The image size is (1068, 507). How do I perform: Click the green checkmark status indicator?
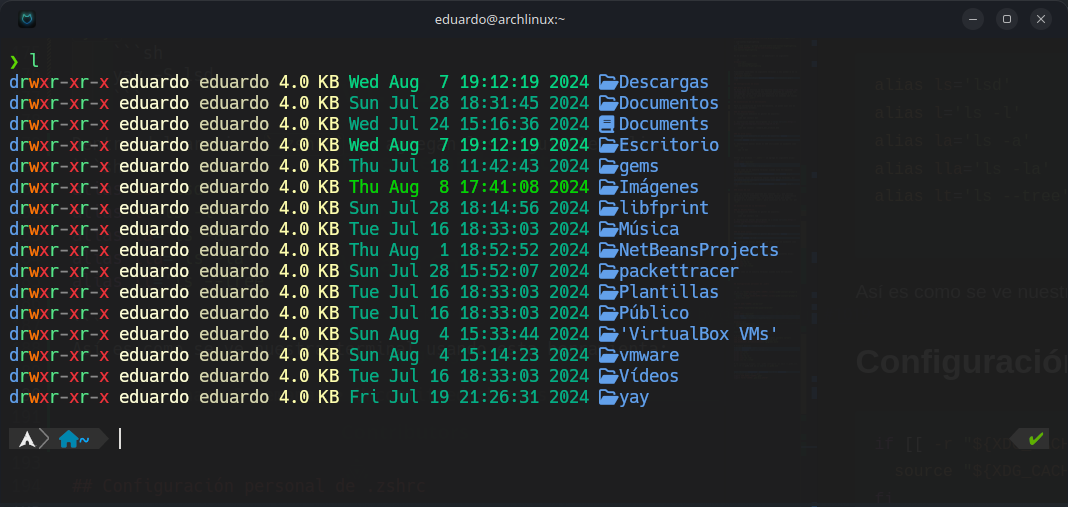pyautogui.click(x=1035, y=439)
